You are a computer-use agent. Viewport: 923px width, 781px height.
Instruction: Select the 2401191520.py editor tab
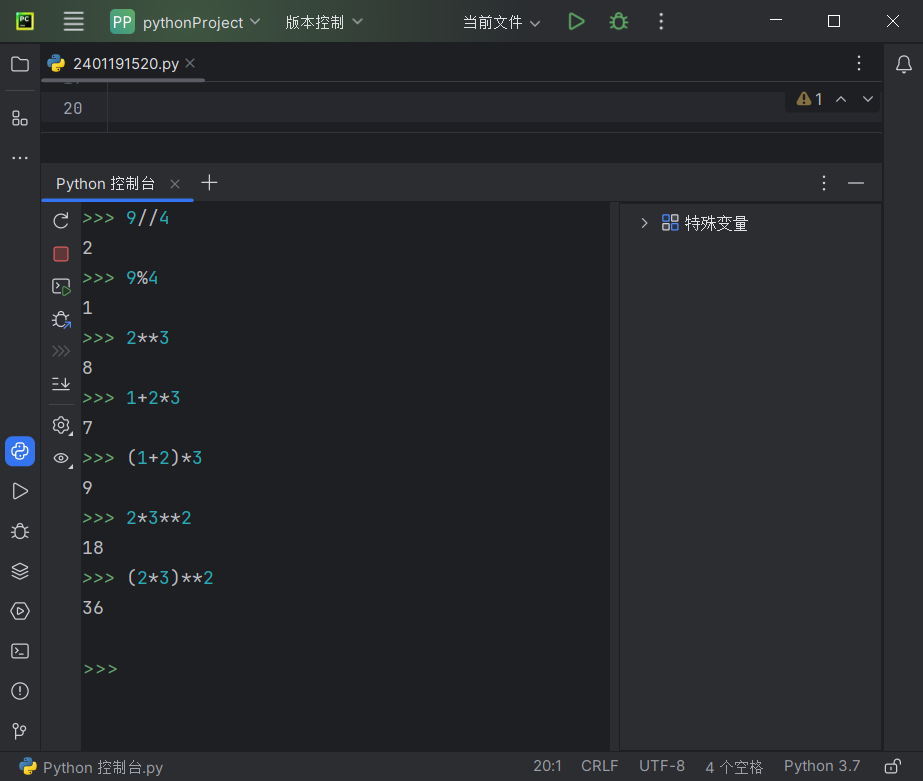tap(125, 64)
